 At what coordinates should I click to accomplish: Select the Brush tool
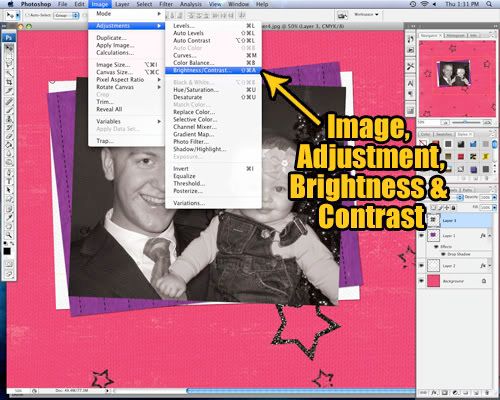[x=9, y=109]
